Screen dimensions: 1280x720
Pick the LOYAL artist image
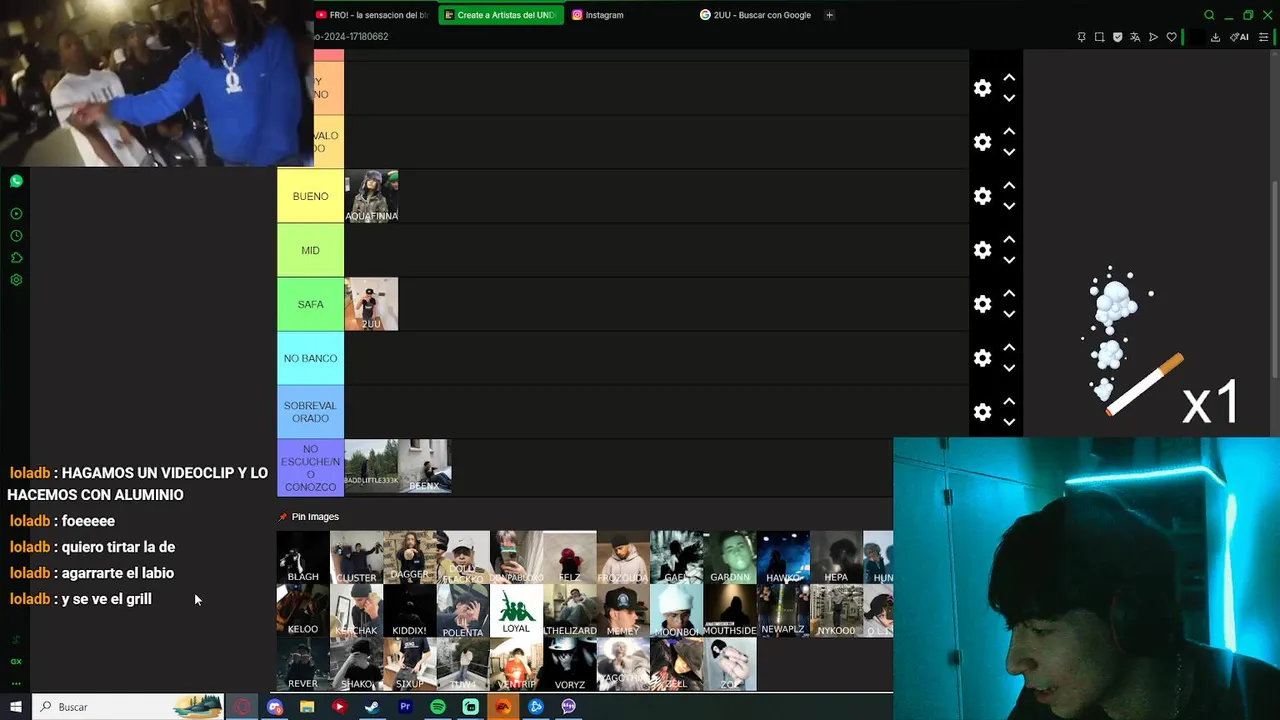coord(516,610)
